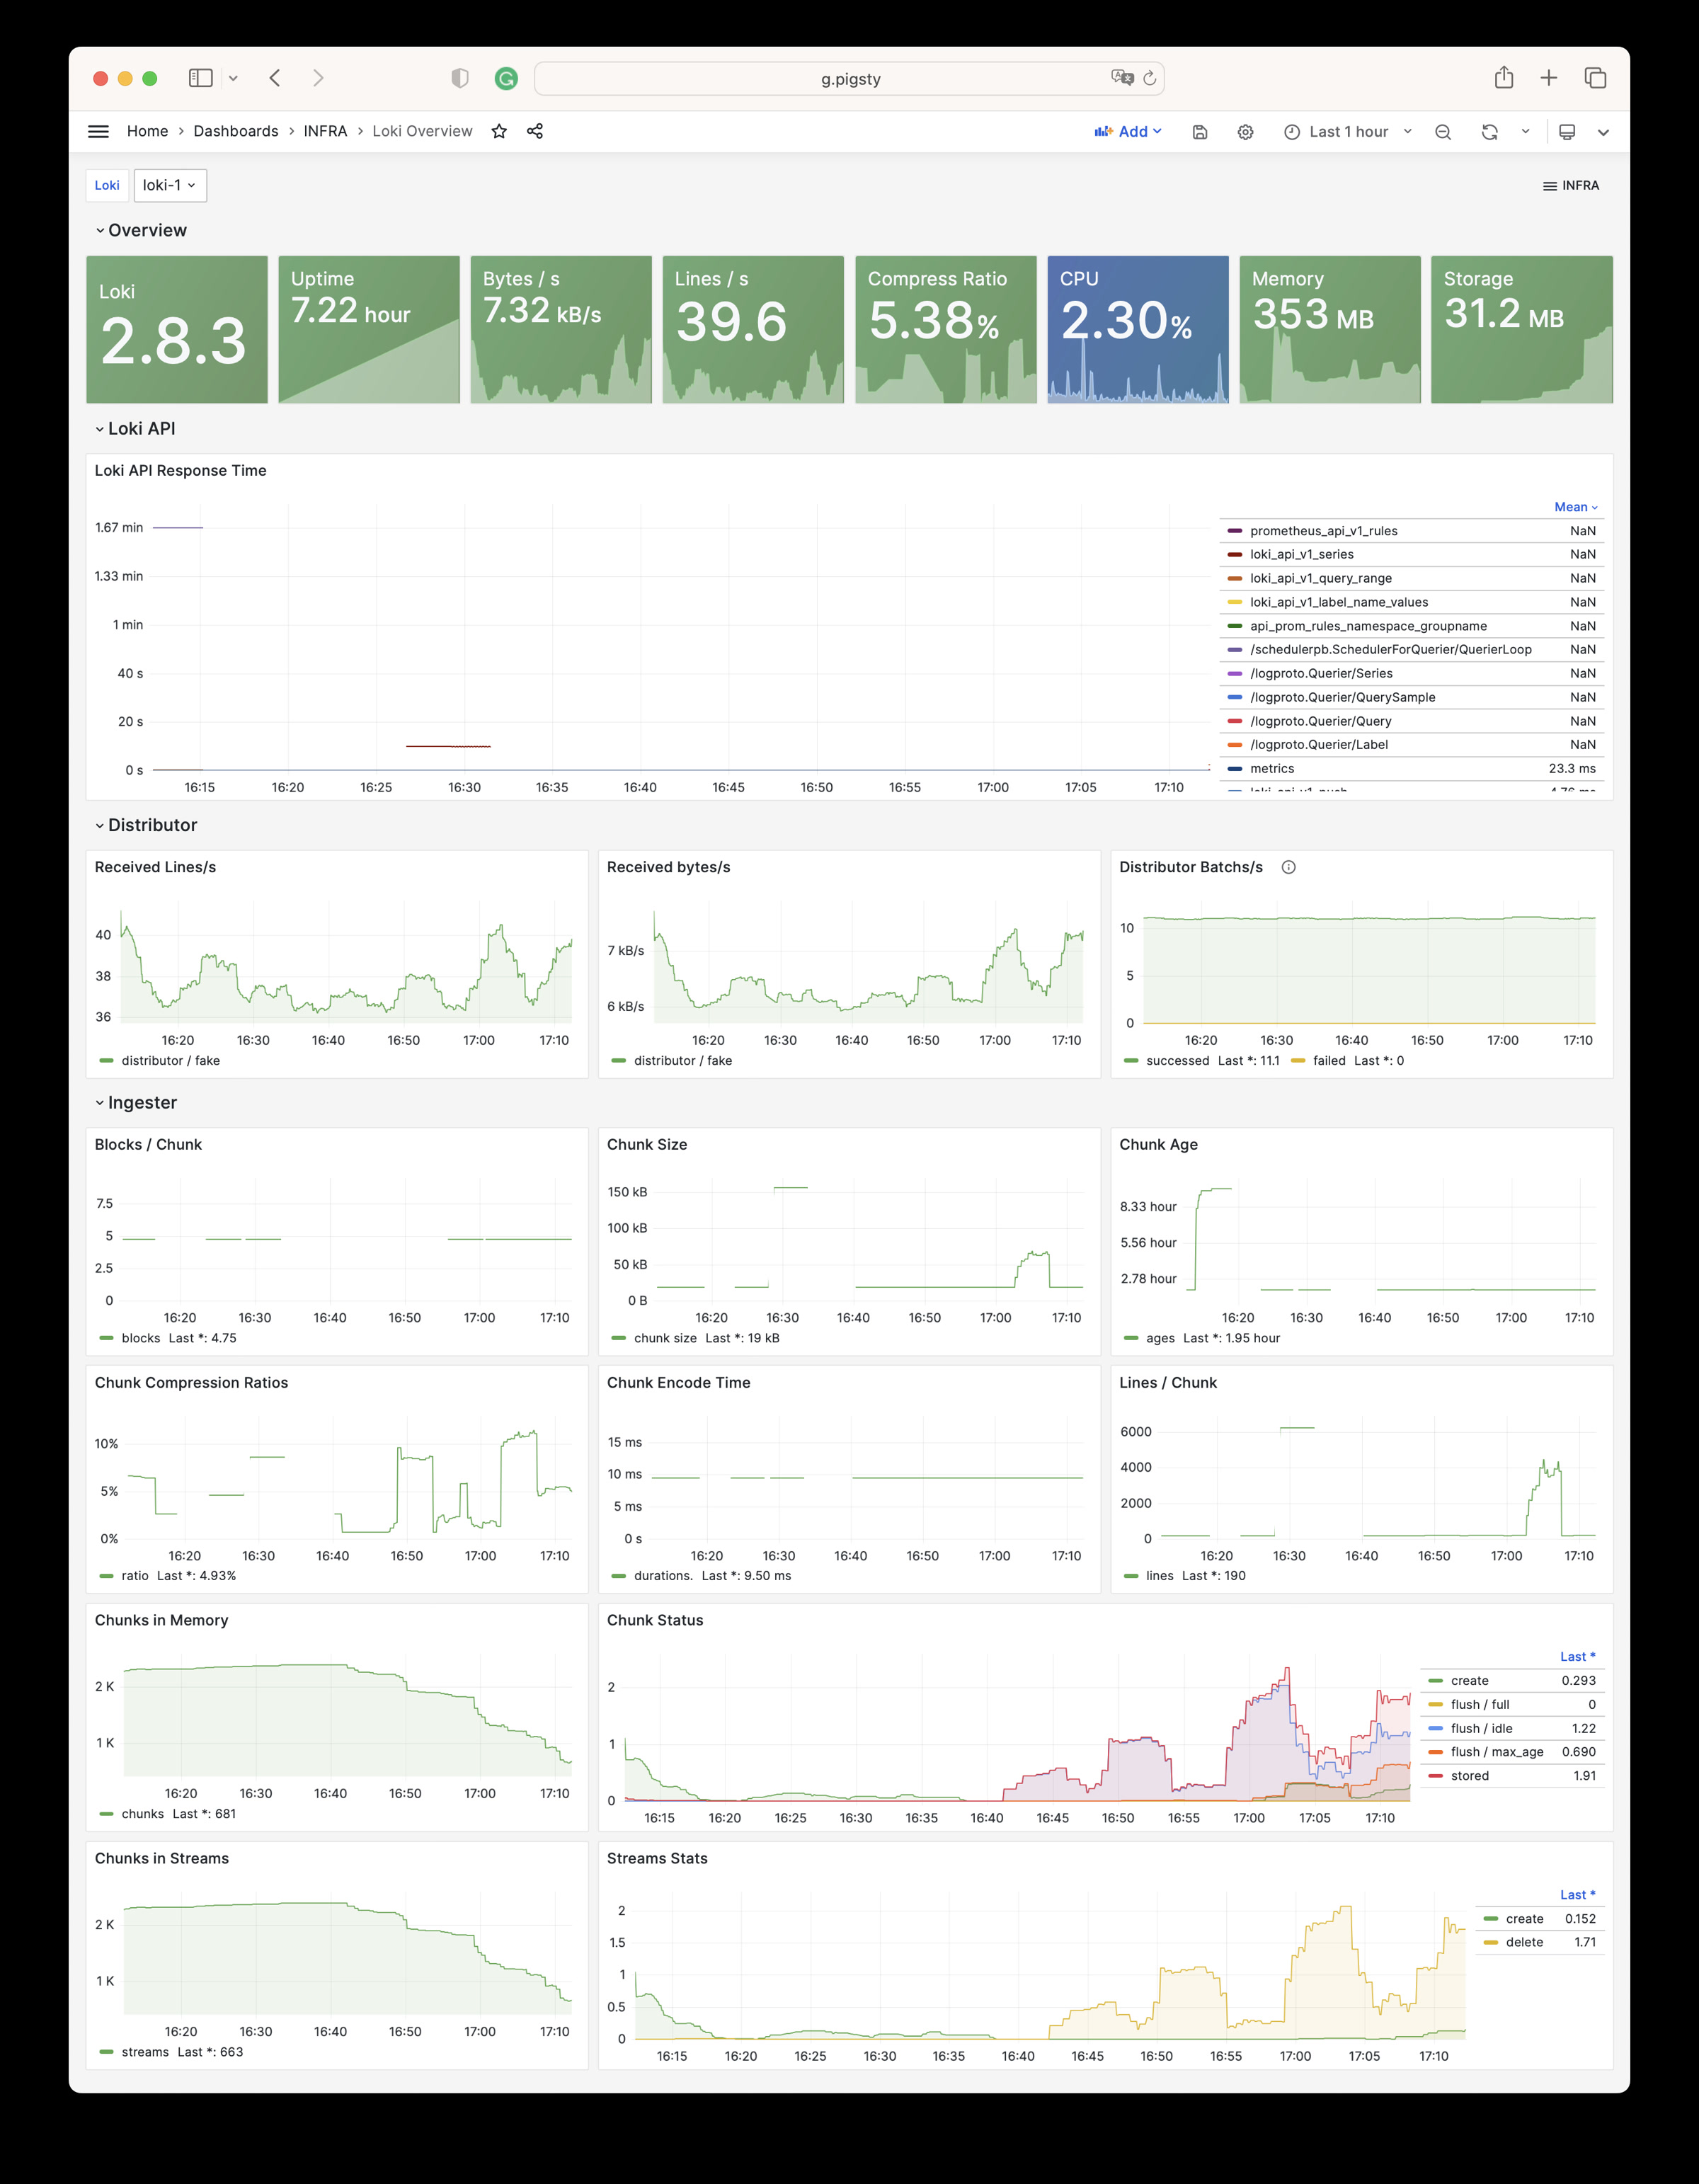The width and height of the screenshot is (1699, 2184).
Task: Refresh the dashboard
Action: (x=1489, y=132)
